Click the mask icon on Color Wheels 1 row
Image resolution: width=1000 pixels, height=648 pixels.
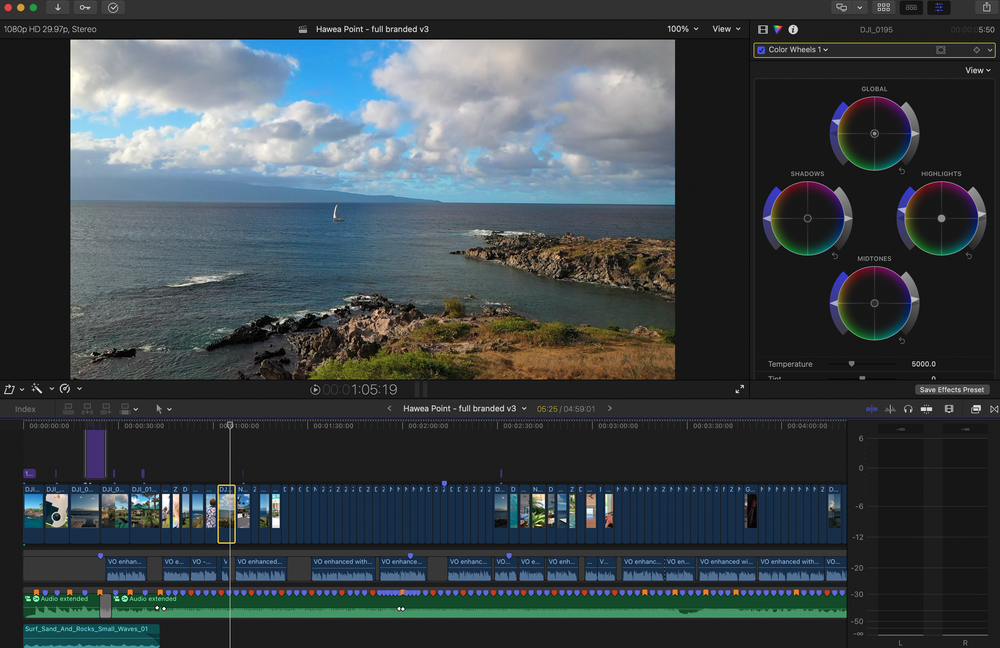(942, 49)
